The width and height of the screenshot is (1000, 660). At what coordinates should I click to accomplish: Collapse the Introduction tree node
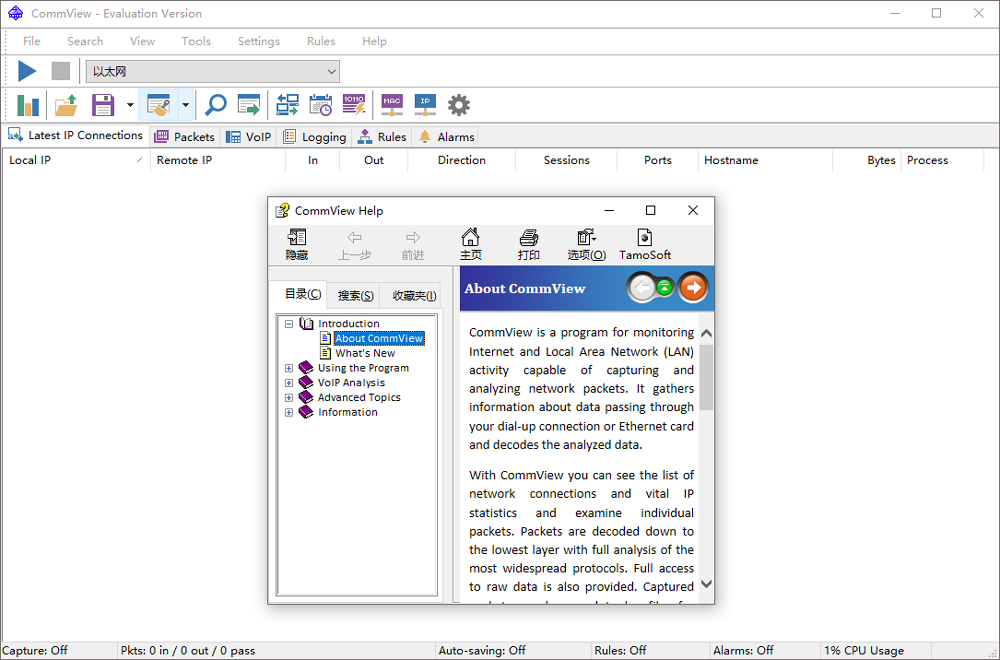(289, 324)
